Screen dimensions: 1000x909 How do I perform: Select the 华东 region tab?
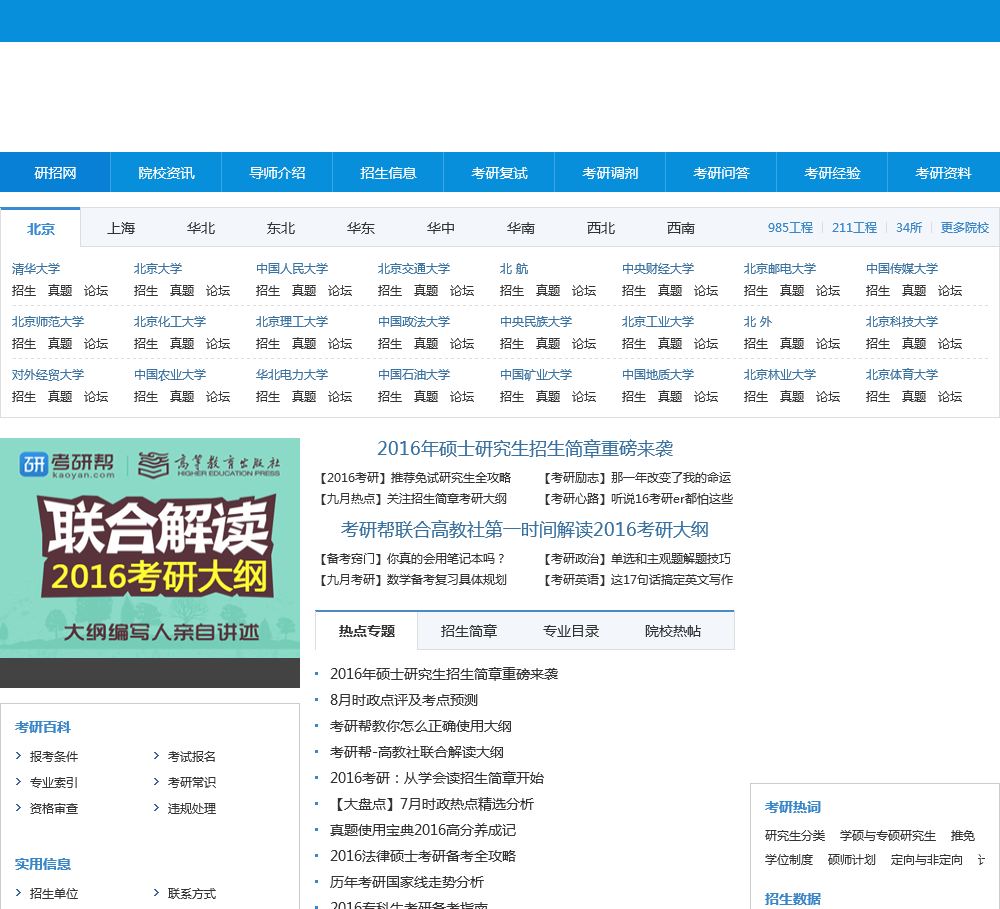tap(361, 228)
